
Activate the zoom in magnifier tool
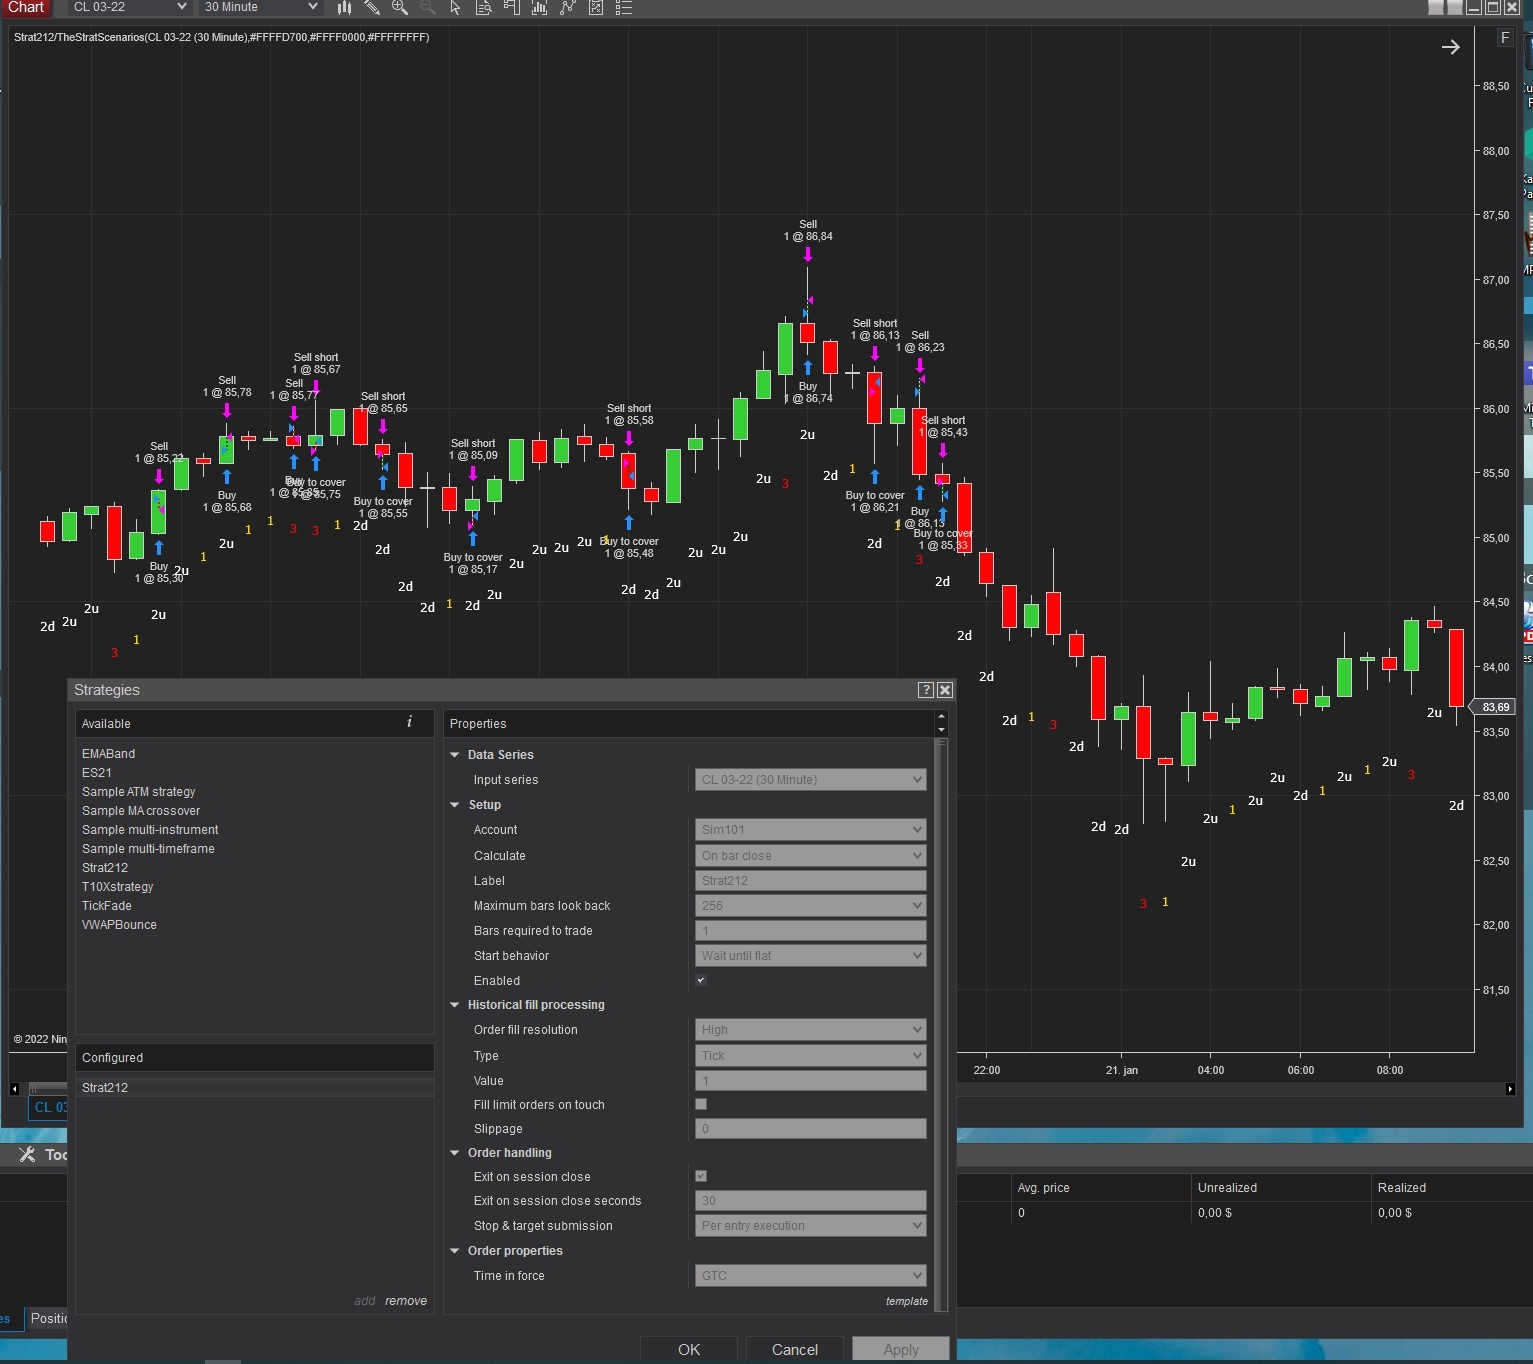(x=400, y=7)
